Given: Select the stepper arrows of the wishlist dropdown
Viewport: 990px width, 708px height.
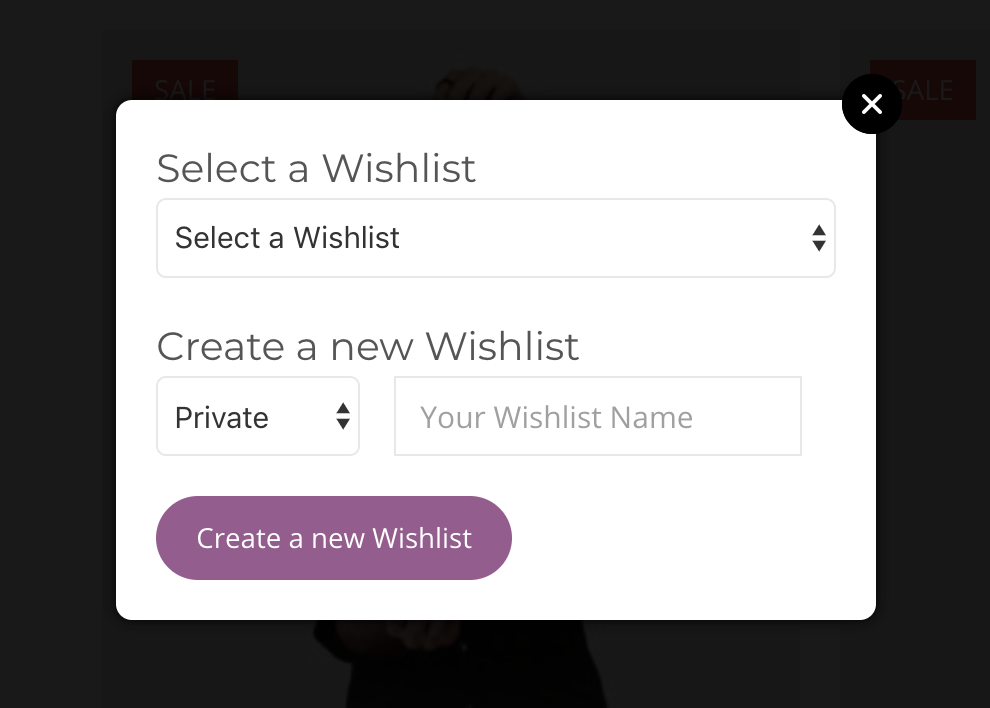Looking at the screenshot, I should [819, 238].
